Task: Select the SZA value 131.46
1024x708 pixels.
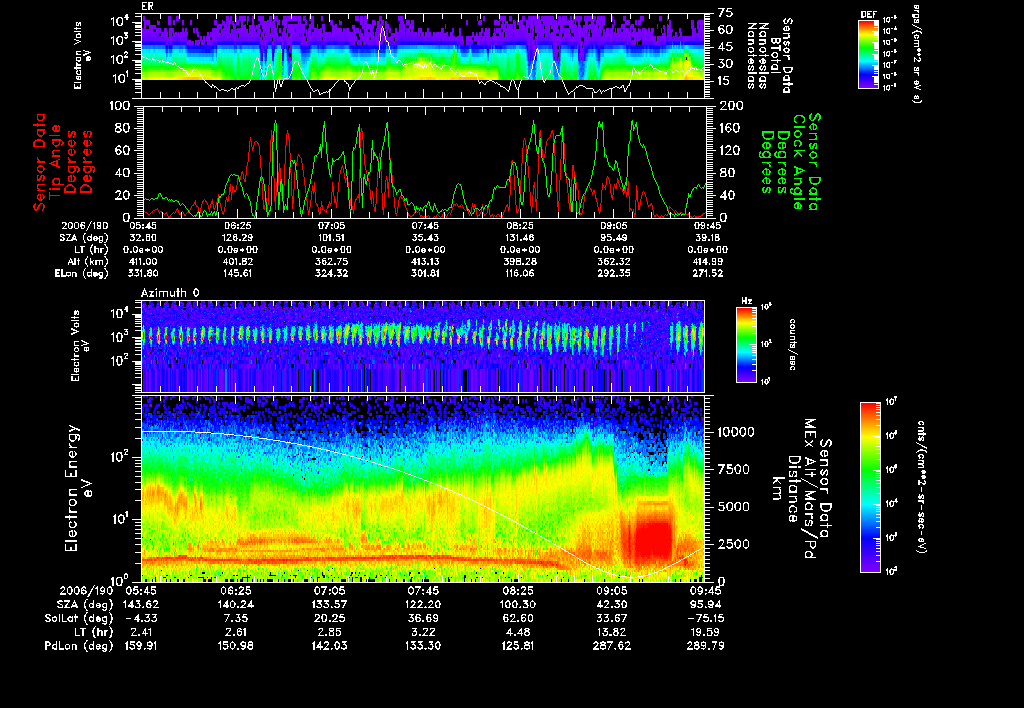Action: click(x=520, y=238)
